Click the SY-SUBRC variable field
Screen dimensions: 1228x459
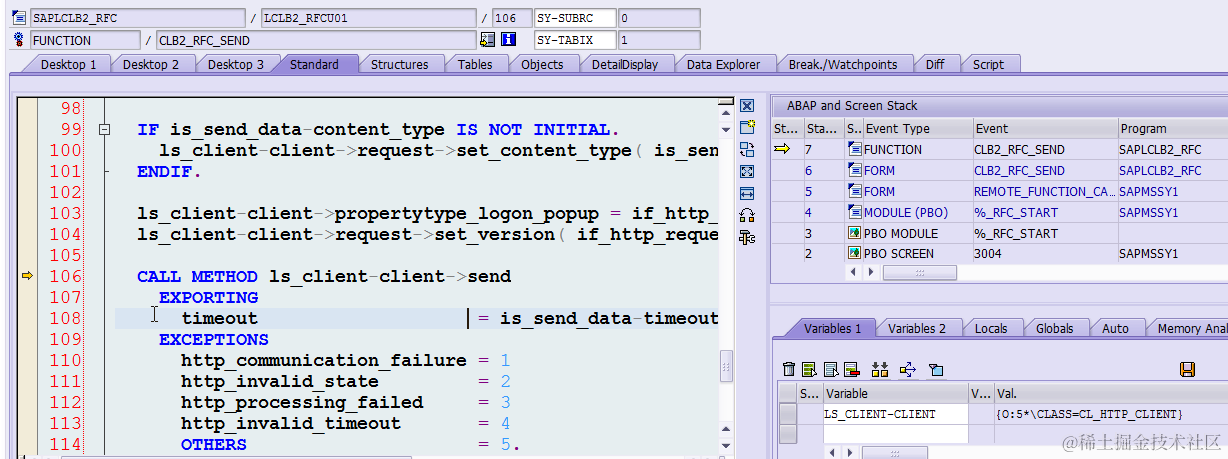click(x=575, y=18)
